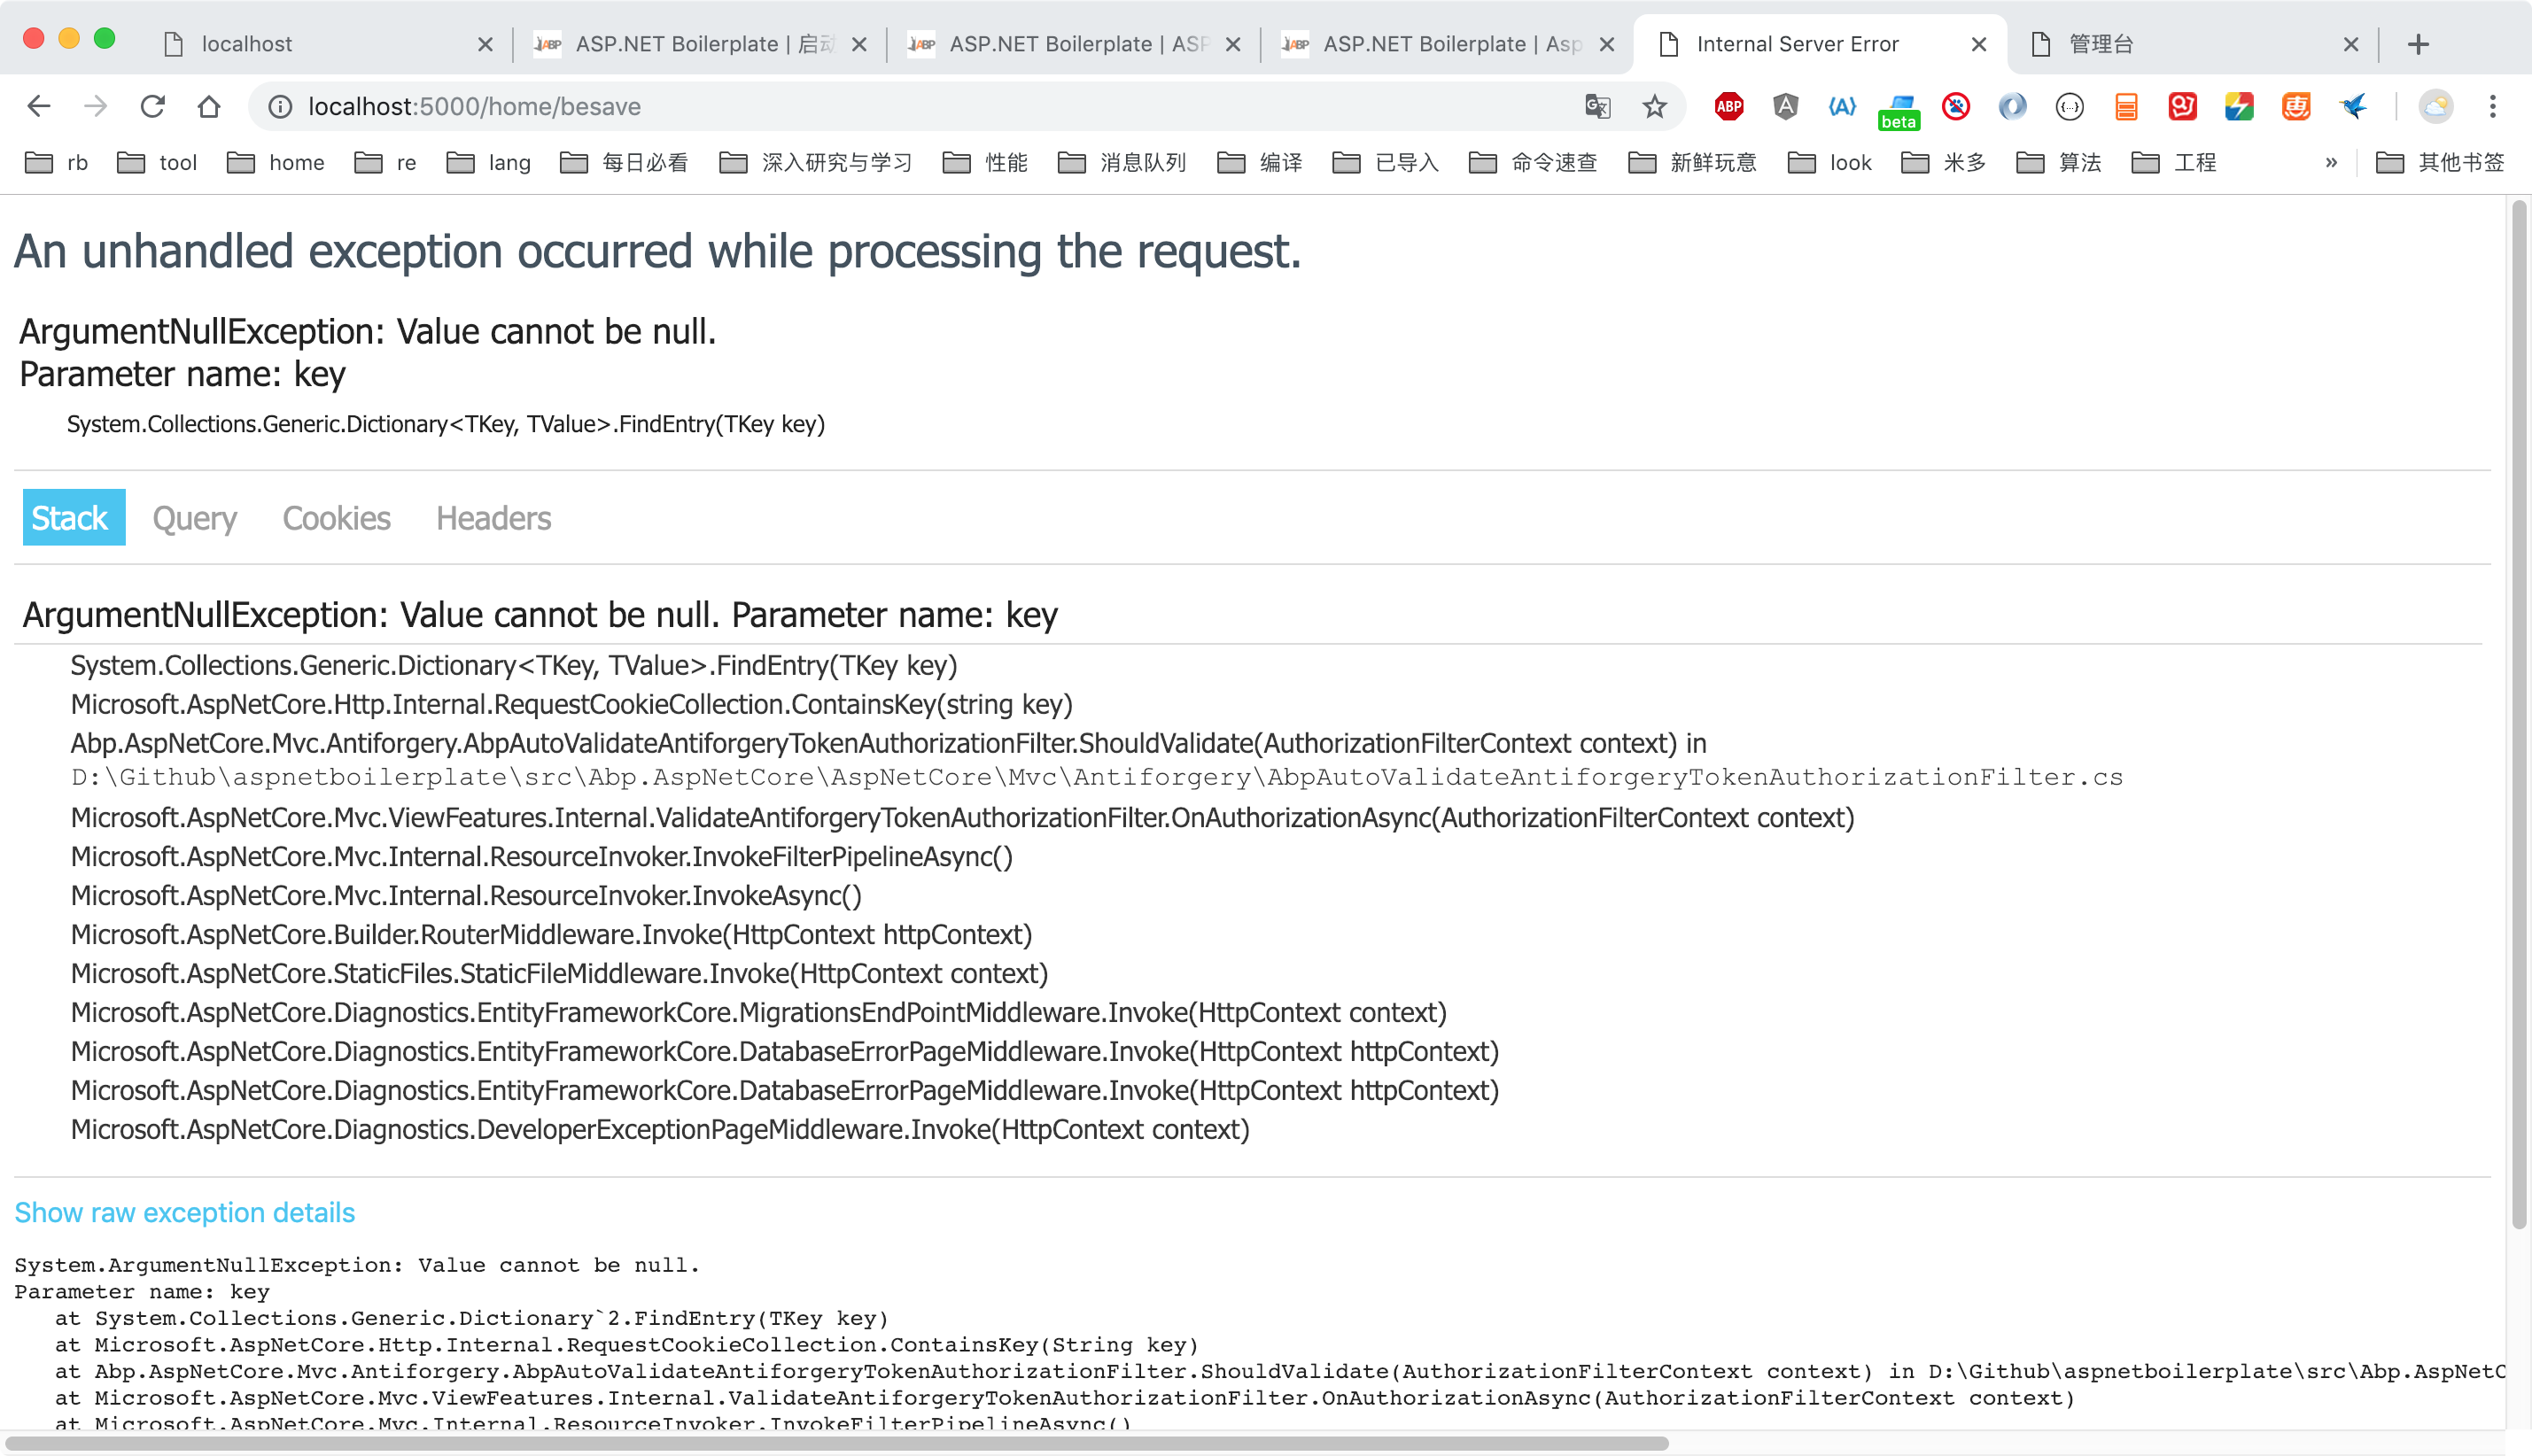Open the Internal Server Error tab
Viewport: 2532px width, 1456px height.
click(x=1800, y=44)
